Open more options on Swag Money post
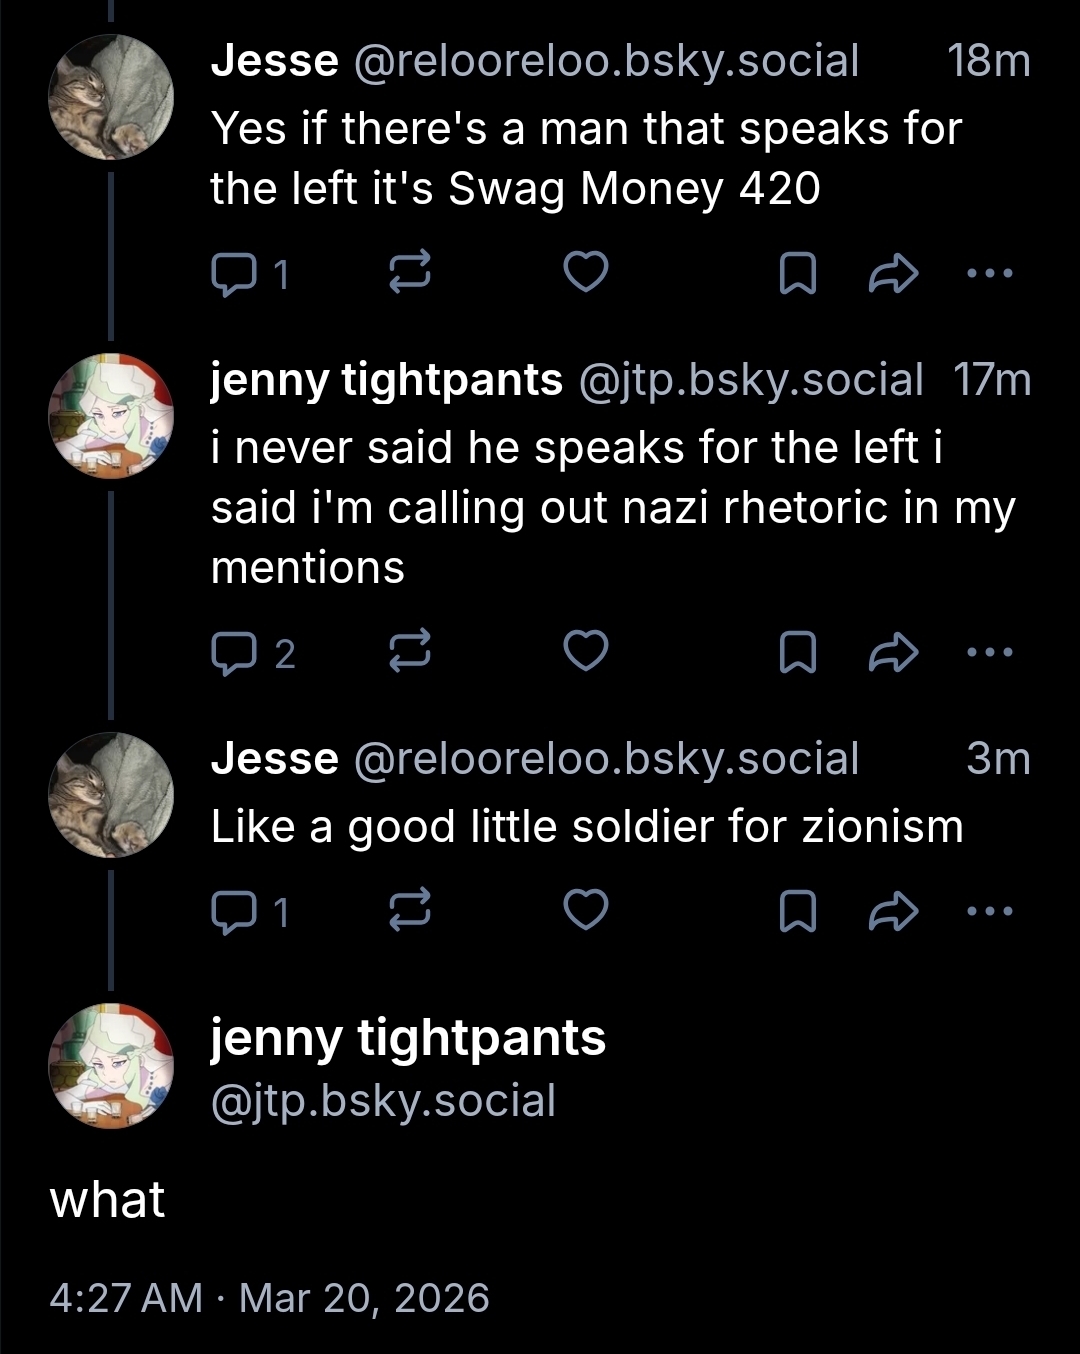1080x1354 pixels. pos(990,273)
